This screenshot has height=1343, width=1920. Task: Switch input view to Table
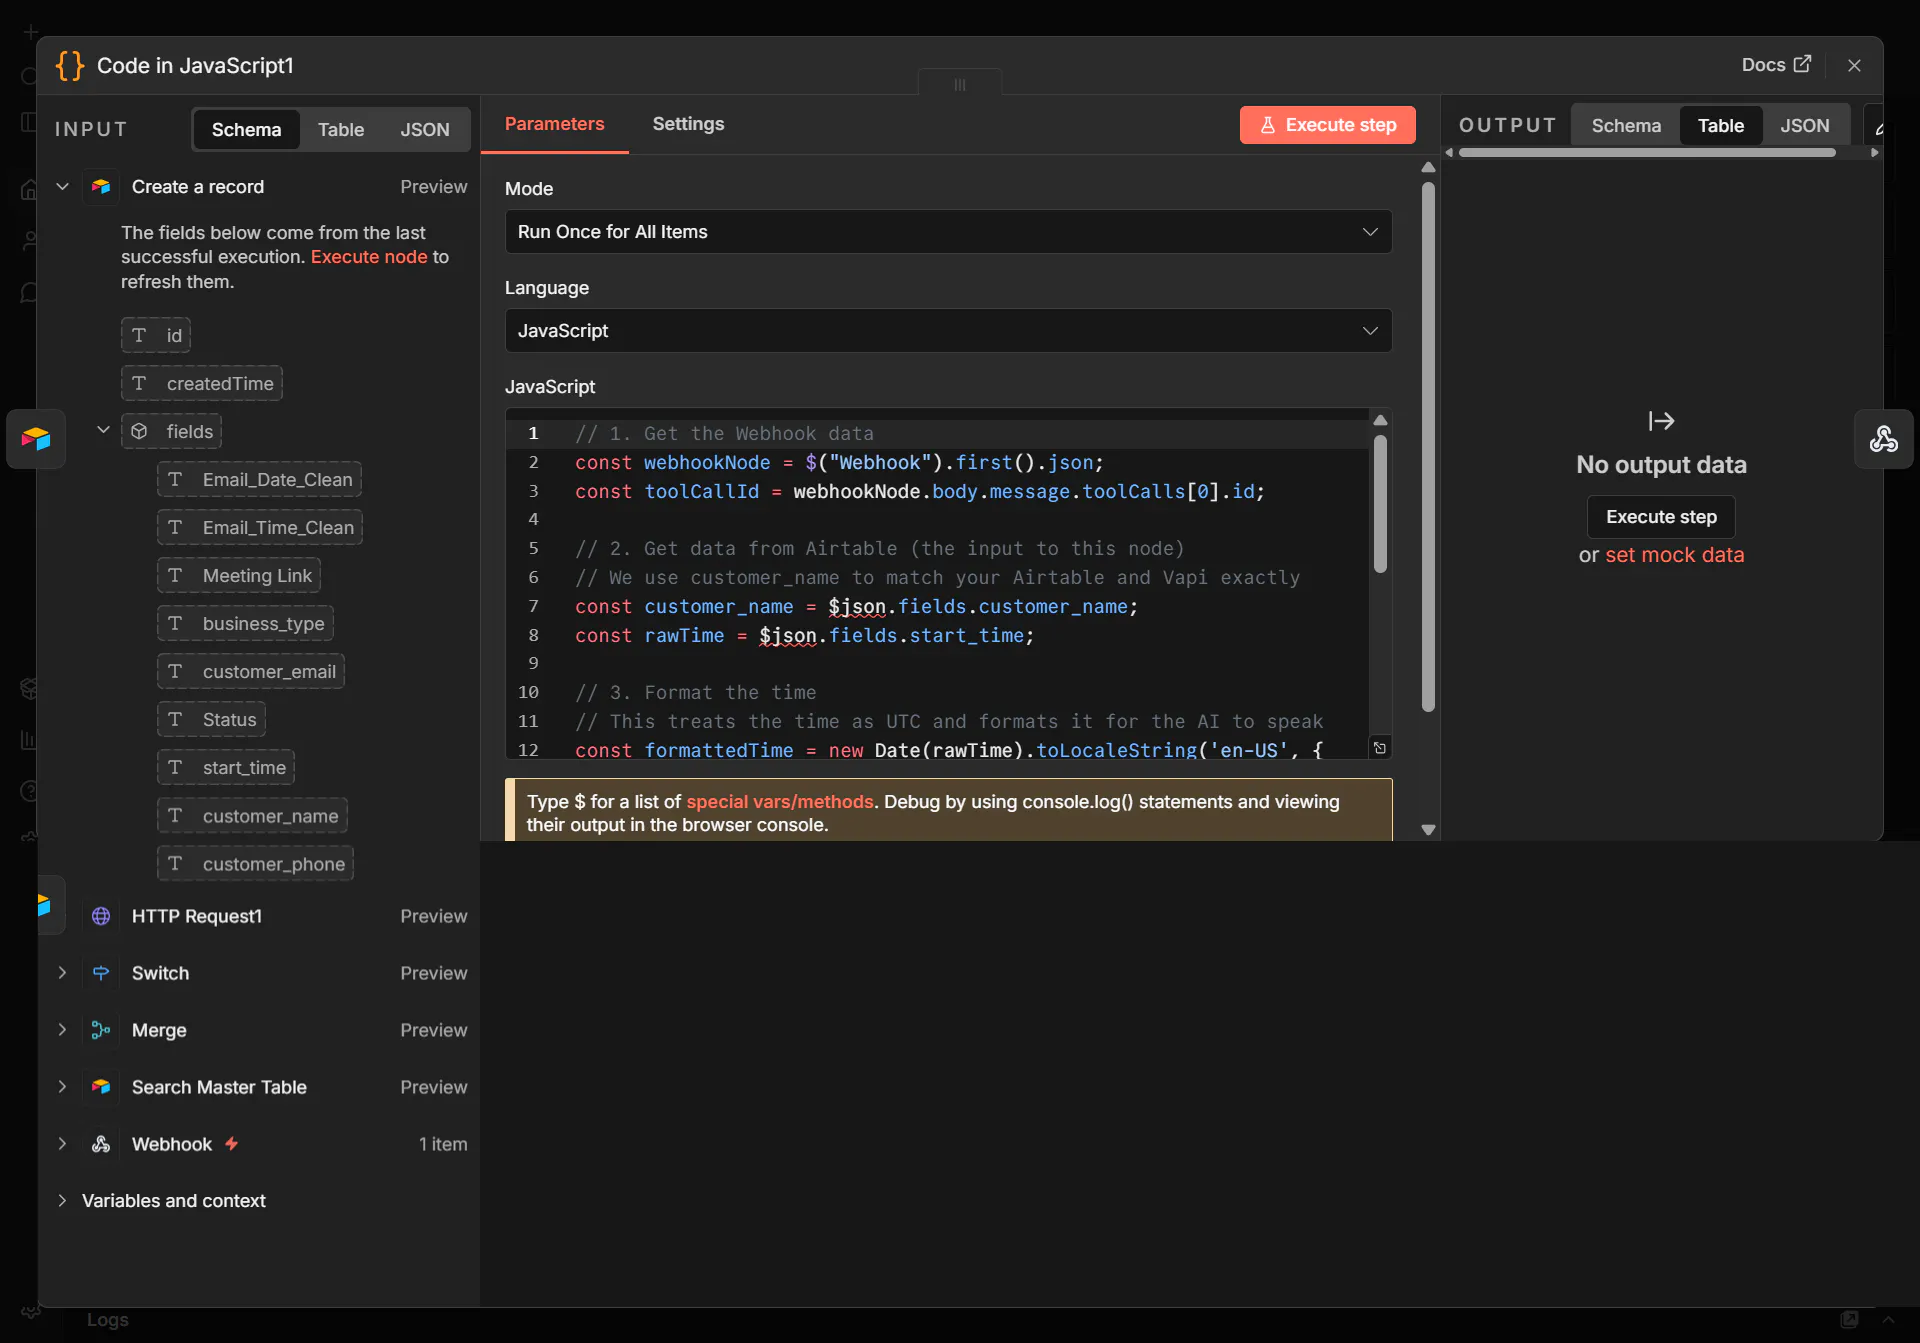click(x=341, y=129)
